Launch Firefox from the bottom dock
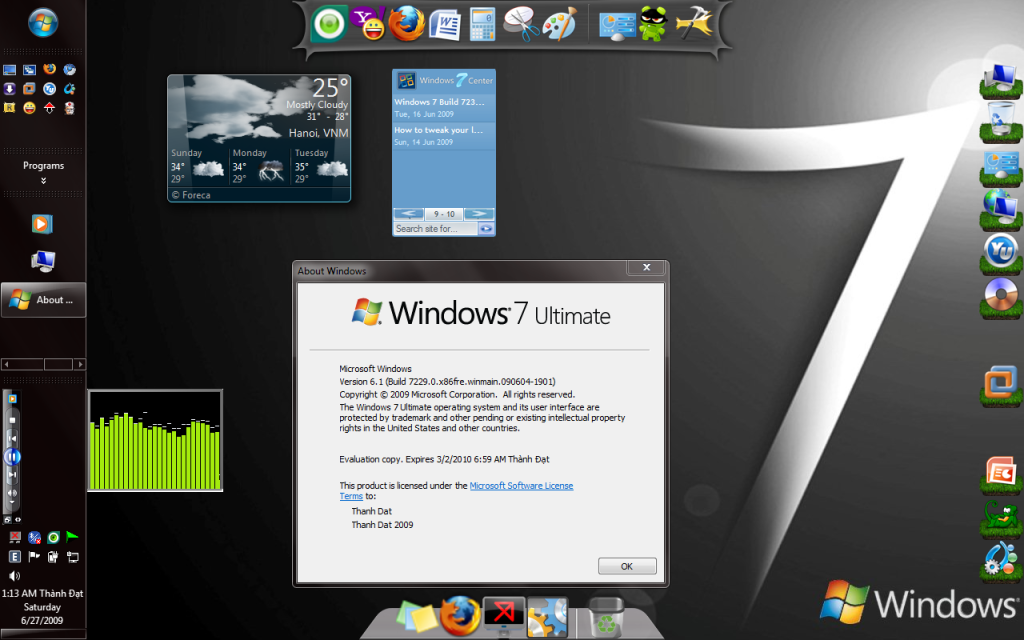The height and width of the screenshot is (640, 1024). point(459,615)
